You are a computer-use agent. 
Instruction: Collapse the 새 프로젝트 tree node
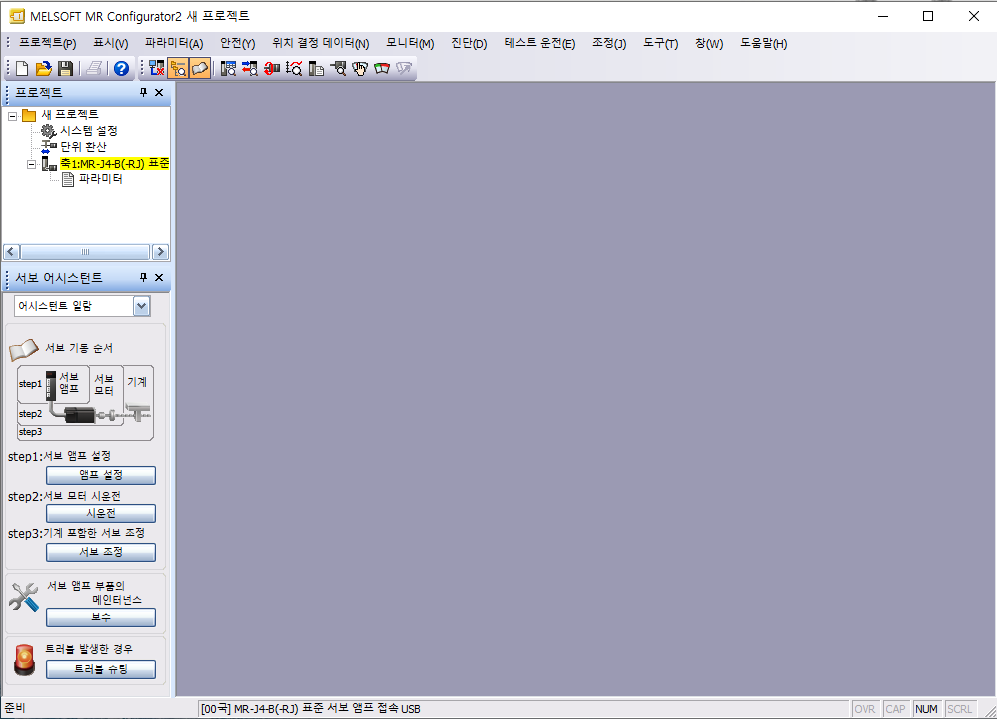13,116
